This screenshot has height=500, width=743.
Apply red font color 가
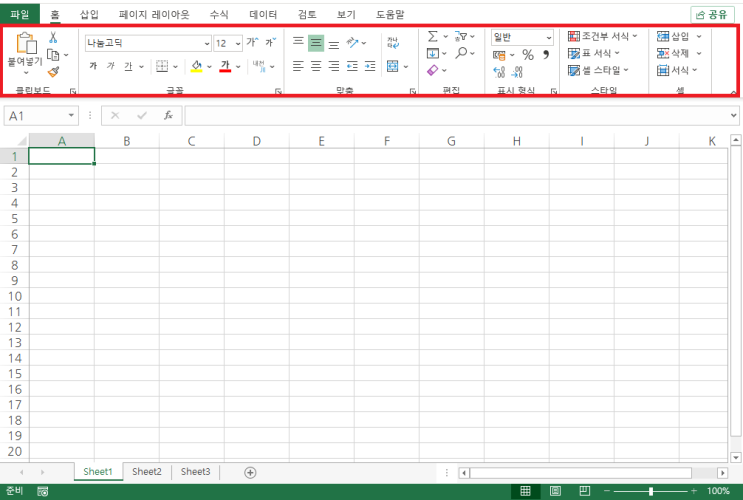pyautogui.click(x=225, y=66)
